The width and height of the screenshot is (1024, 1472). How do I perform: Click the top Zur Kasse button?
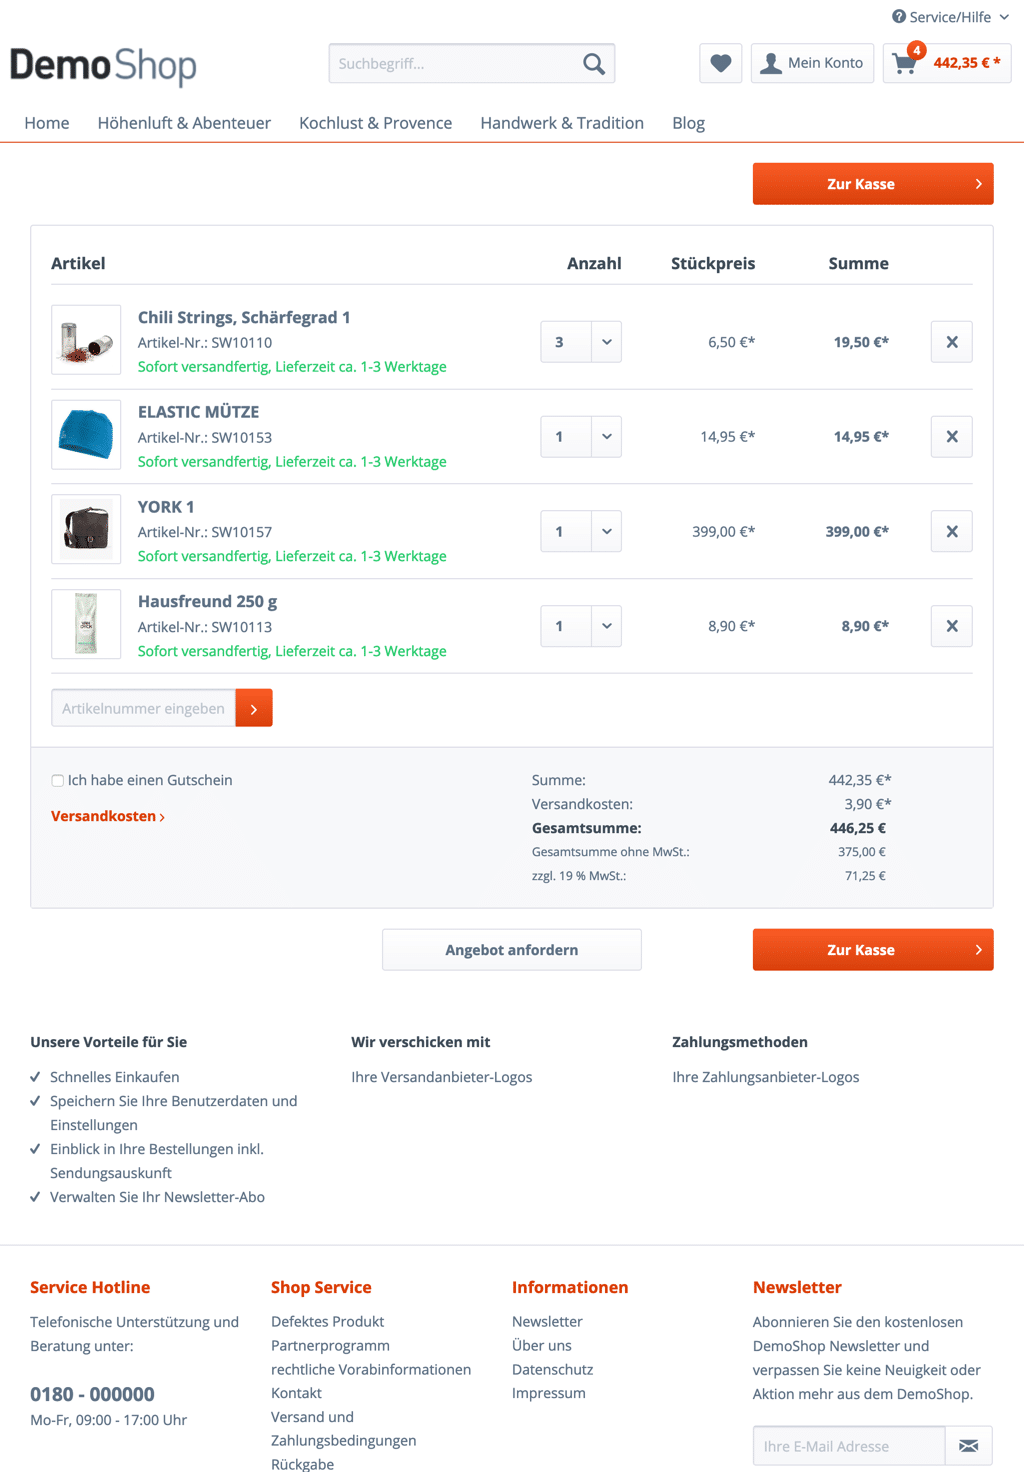coord(873,184)
